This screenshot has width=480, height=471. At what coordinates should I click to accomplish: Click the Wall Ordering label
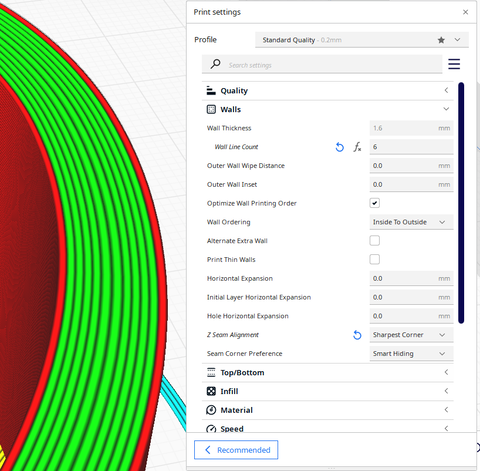(228, 222)
